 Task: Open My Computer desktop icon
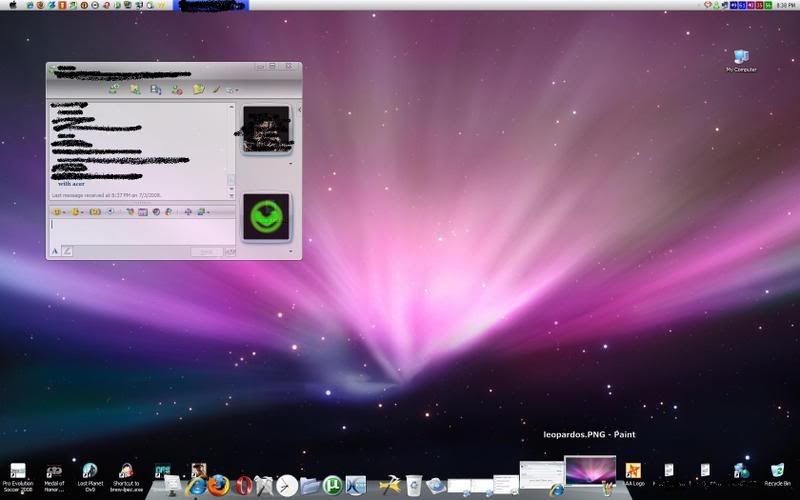click(x=741, y=60)
